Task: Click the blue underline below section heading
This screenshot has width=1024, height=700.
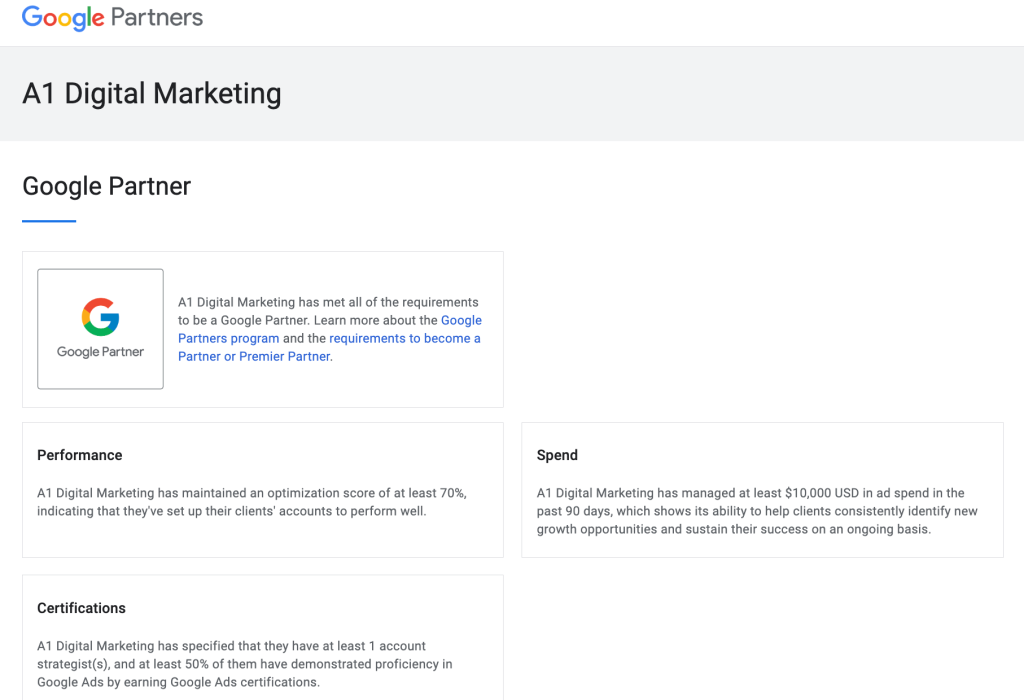Action: point(49,221)
